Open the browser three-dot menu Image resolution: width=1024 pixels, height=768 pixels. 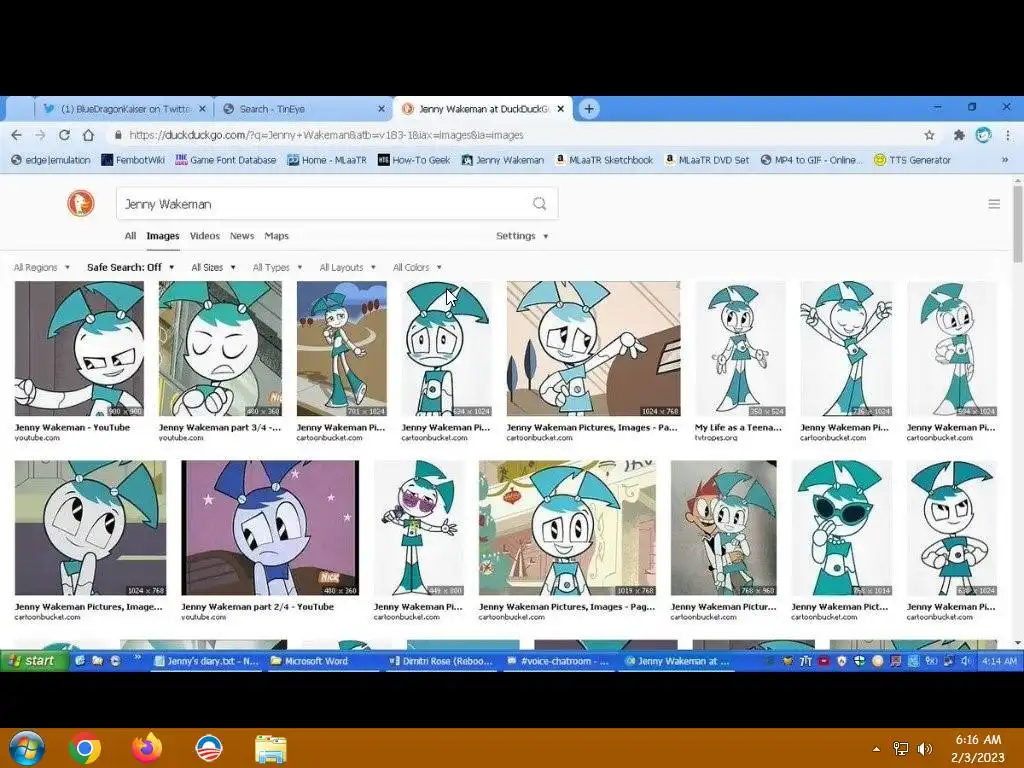tap(1008, 135)
